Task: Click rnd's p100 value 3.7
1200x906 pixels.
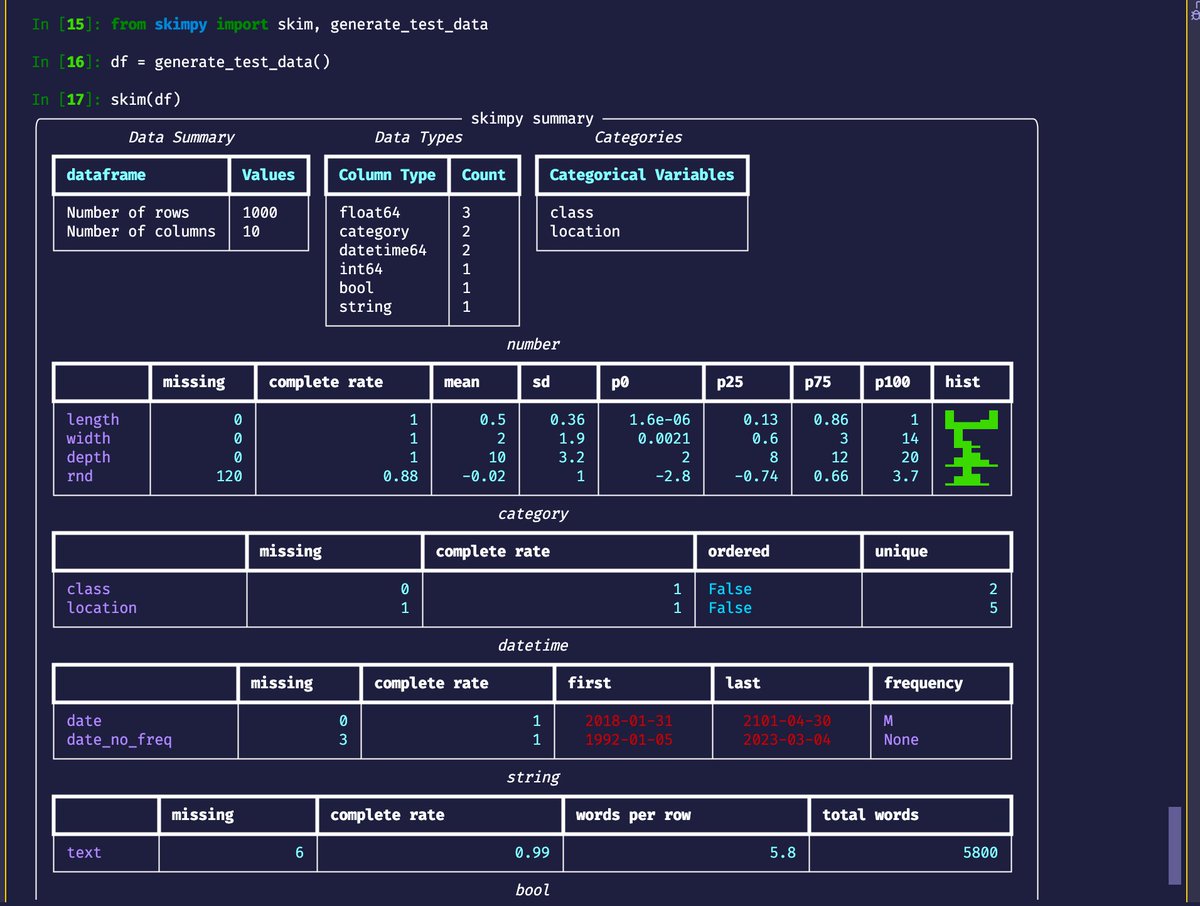Action: tap(905, 476)
